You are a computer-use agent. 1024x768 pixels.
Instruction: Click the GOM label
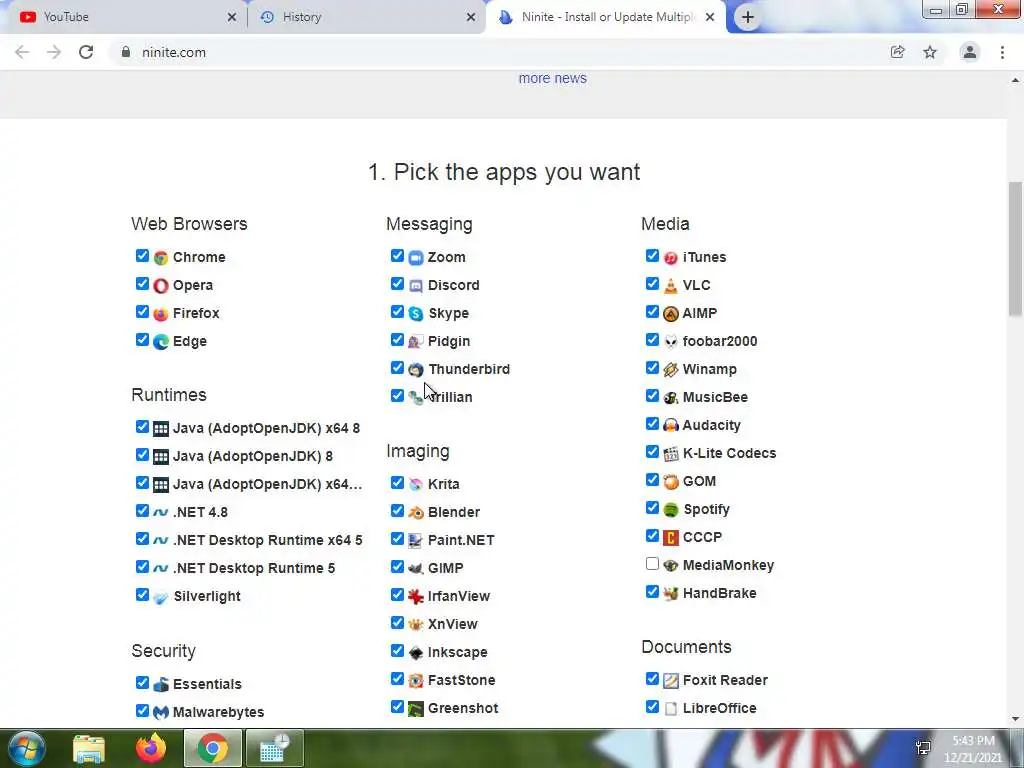[x=699, y=481]
